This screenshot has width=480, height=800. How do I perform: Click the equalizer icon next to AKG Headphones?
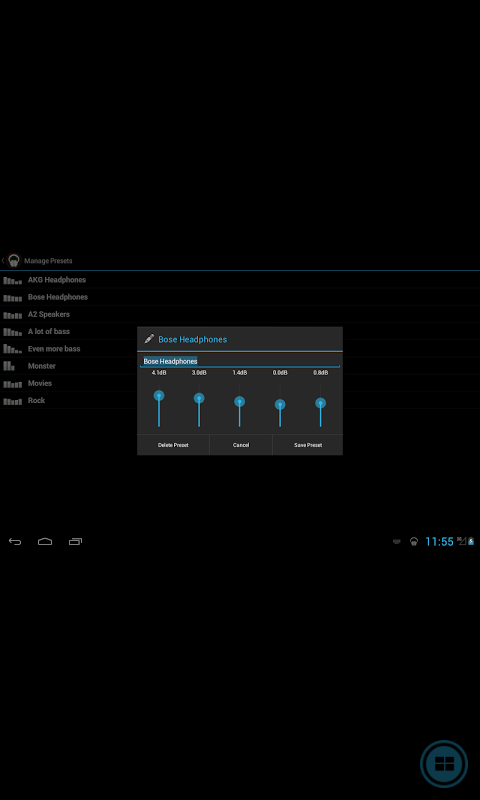pyautogui.click(x=13, y=280)
